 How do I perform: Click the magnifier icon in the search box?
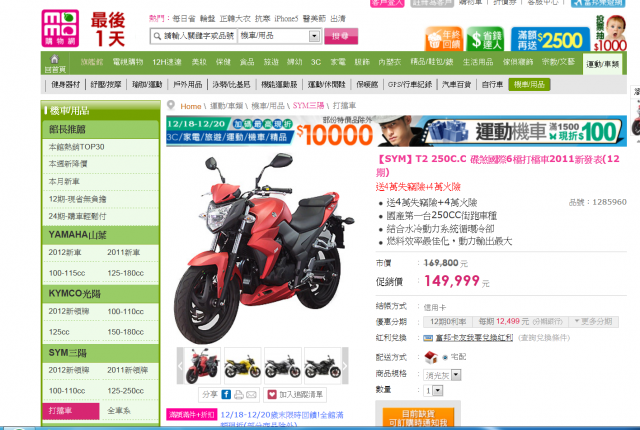pyautogui.click(x=157, y=36)
